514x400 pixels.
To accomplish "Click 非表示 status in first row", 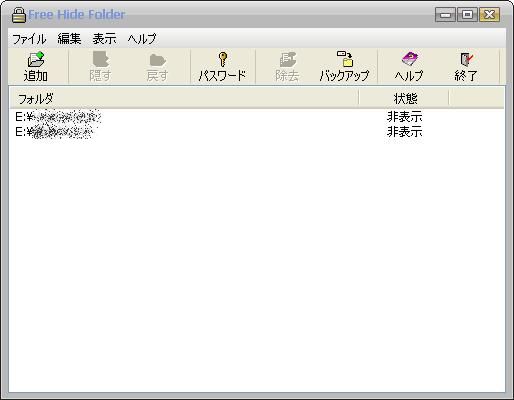I will pyautogui.click(x=405, y=117).
